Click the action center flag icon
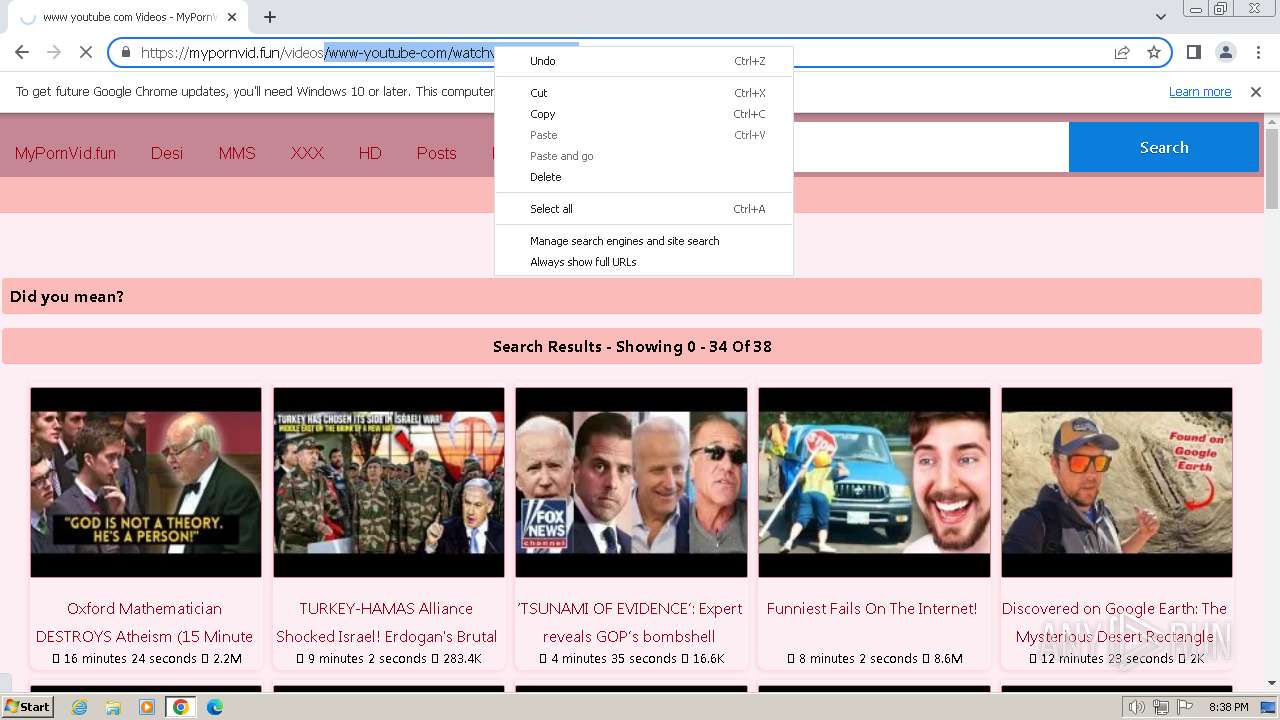The image size is (1280, 720). pos(1185,707)
